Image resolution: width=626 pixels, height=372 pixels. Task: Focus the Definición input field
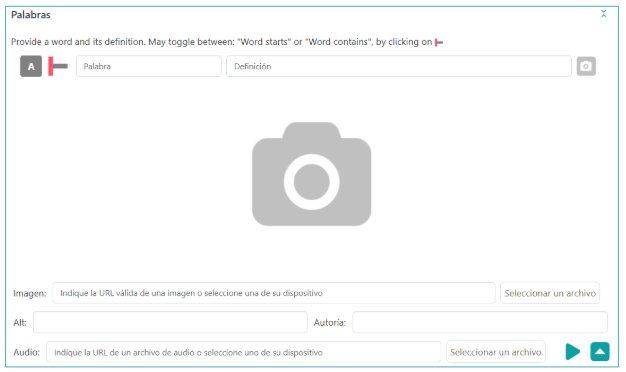(398, 66)
